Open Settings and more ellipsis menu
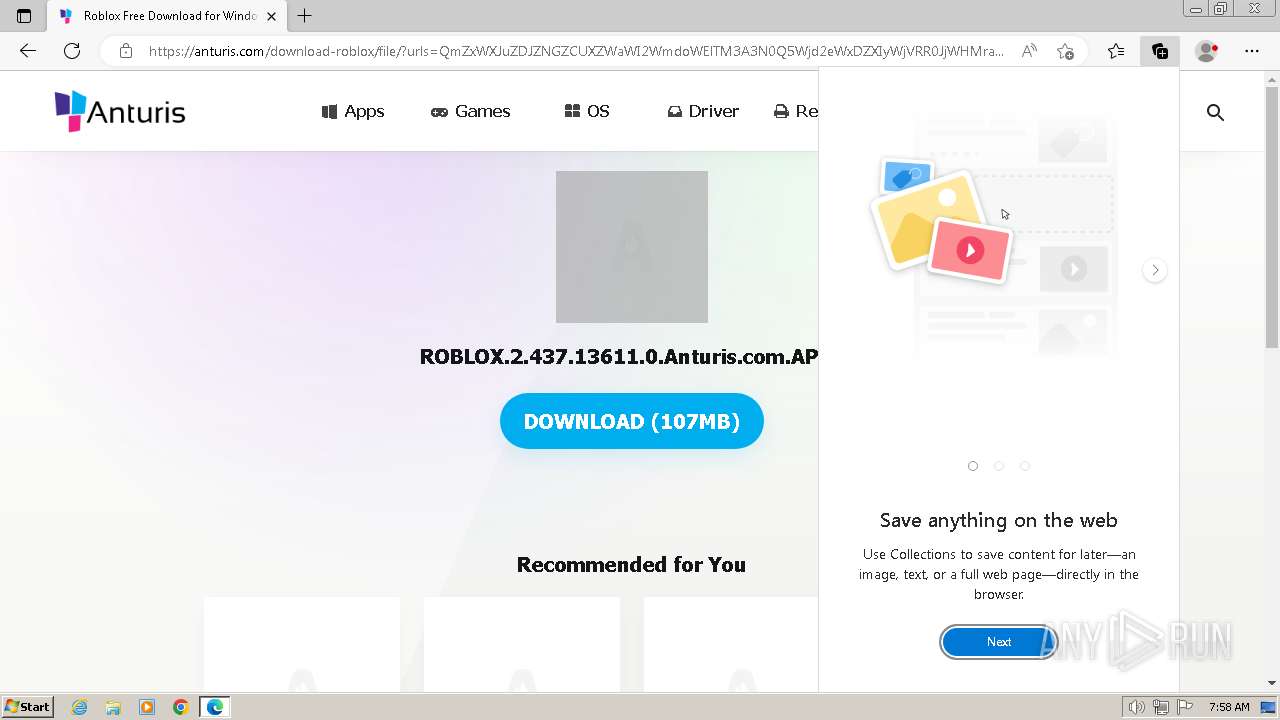Screen dimensions: 1280x720 pos(1252,51)
